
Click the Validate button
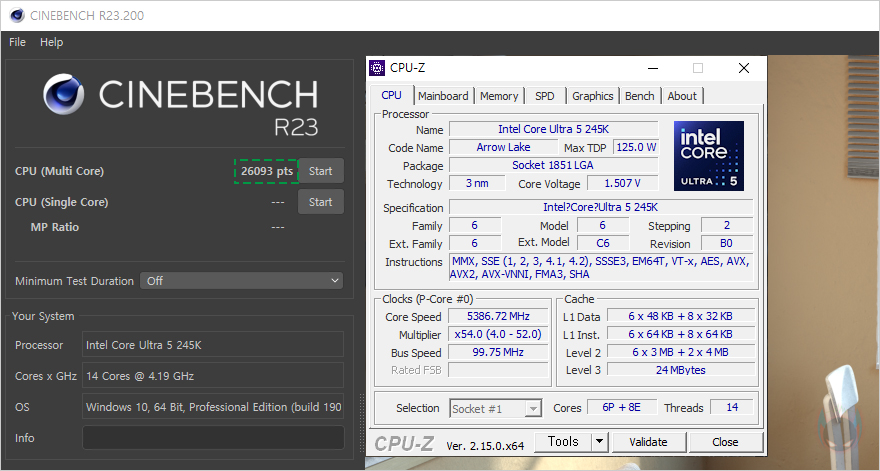648,442
